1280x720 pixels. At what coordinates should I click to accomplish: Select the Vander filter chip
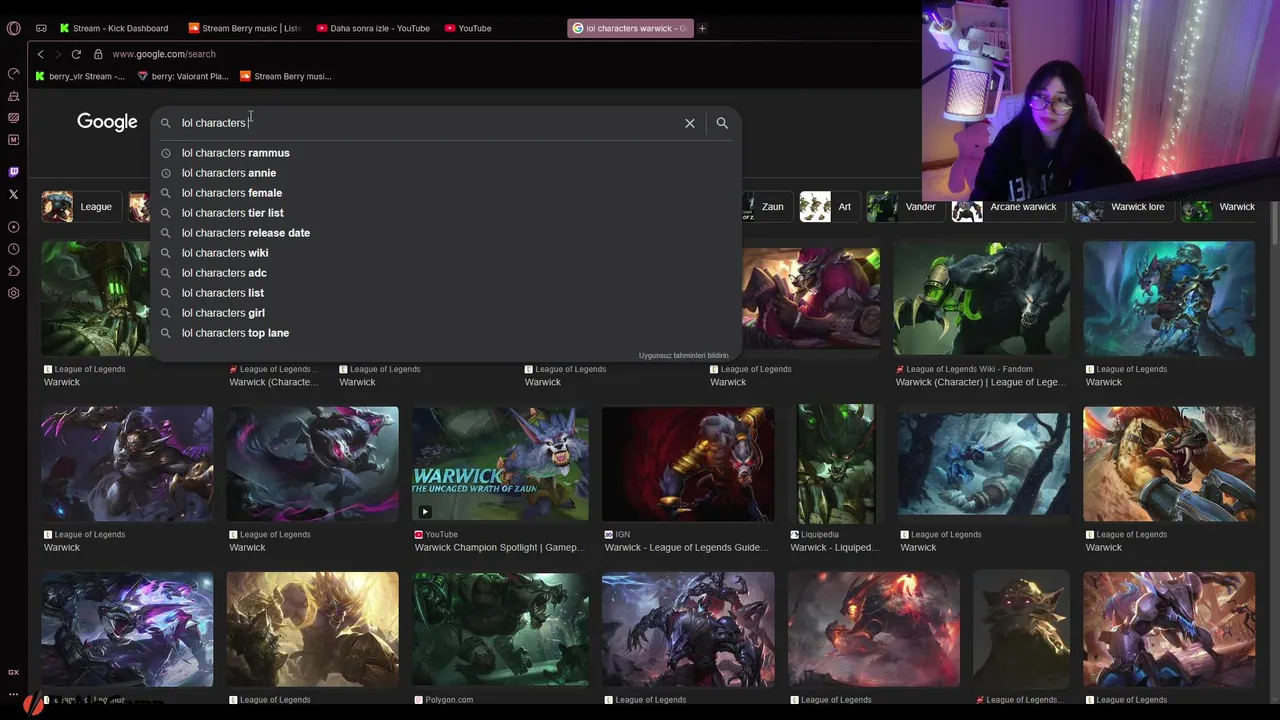[x=904, y=207]
